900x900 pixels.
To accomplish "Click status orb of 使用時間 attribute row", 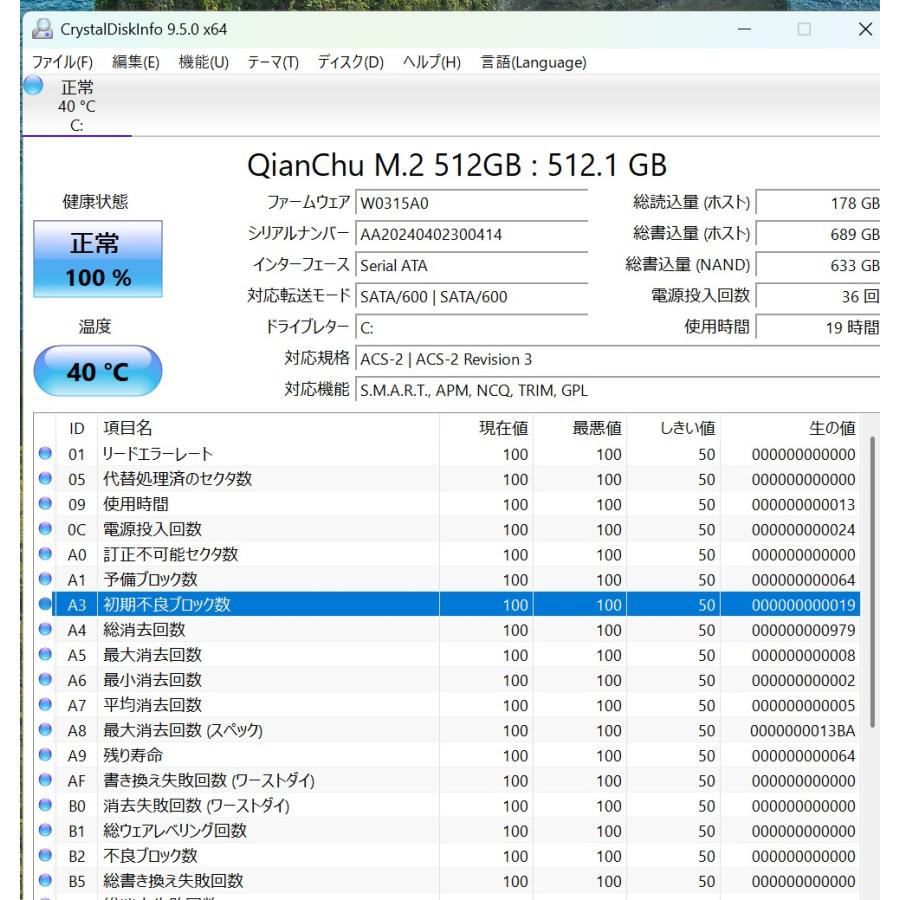I will pos(45,505).
